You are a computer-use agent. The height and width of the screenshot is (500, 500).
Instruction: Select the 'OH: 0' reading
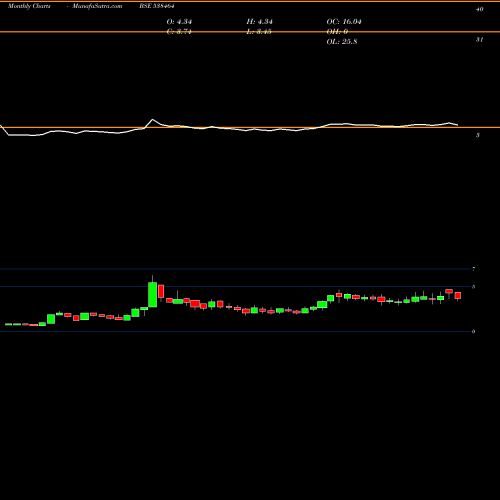(x=337, y=32)
